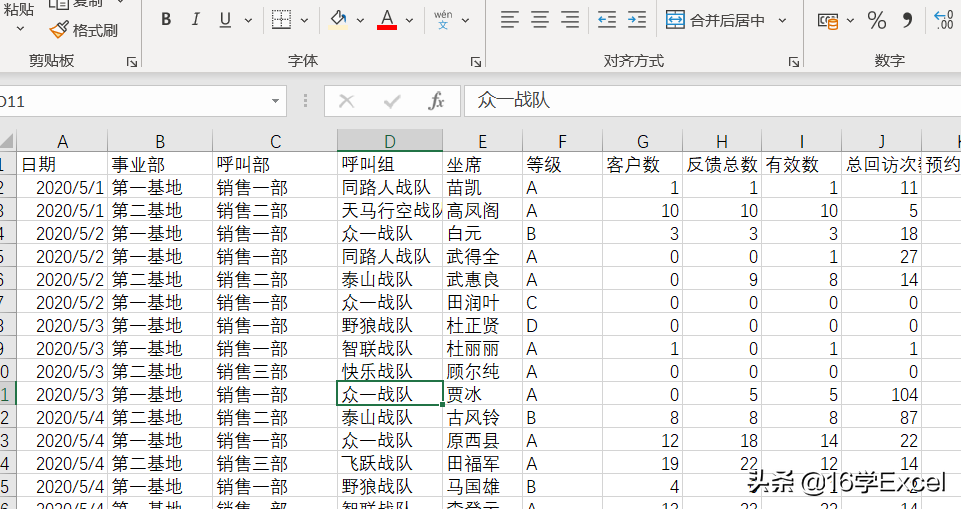Open 粘贴 paste dropdown arrow

coord(20,28)
